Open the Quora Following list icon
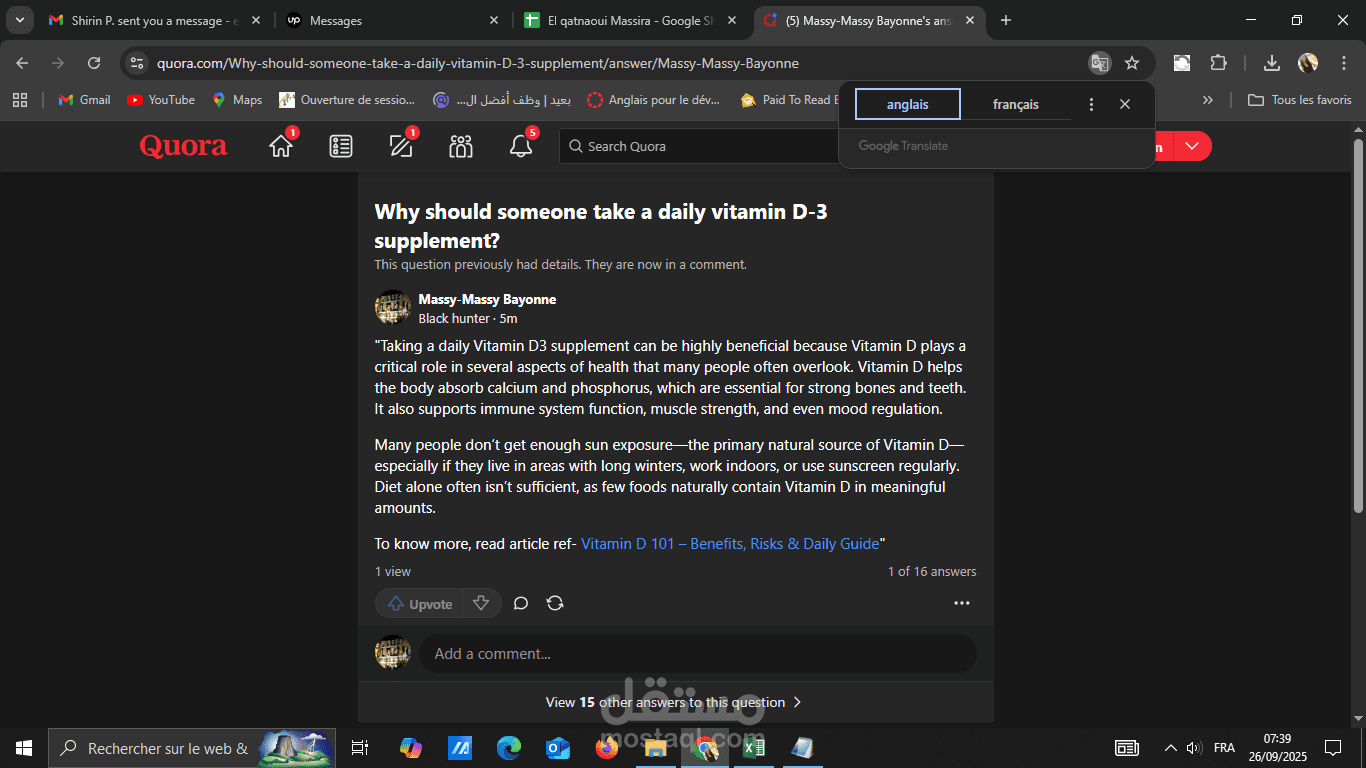 point(341,146)
